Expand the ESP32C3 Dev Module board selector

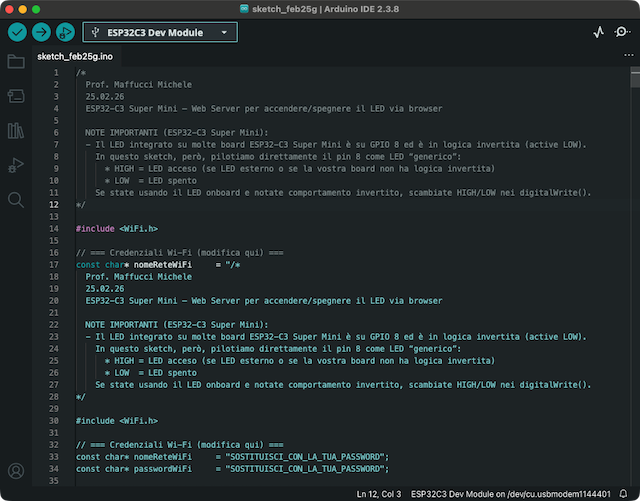160,32
